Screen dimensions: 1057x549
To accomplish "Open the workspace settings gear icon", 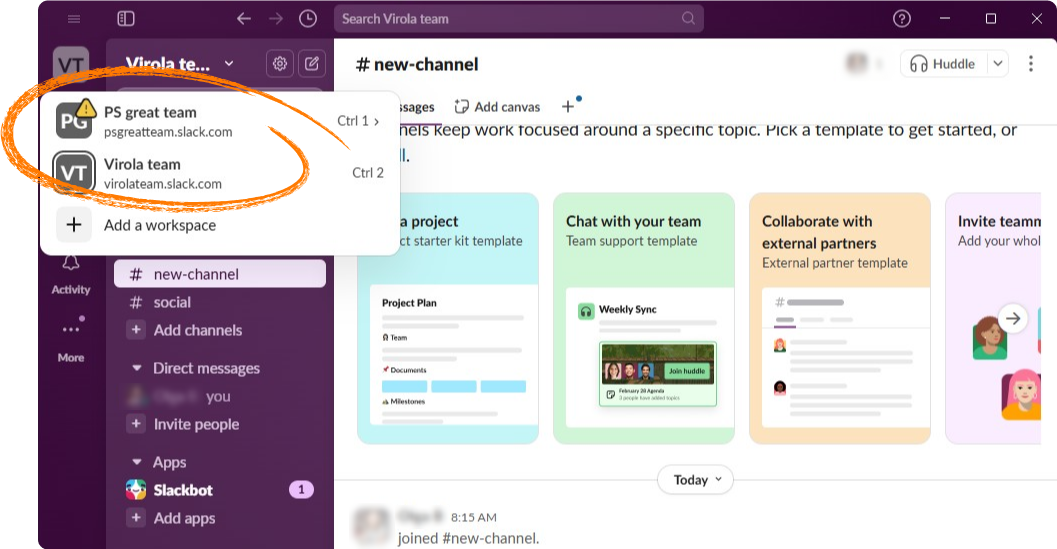I will tap(280, 64).
